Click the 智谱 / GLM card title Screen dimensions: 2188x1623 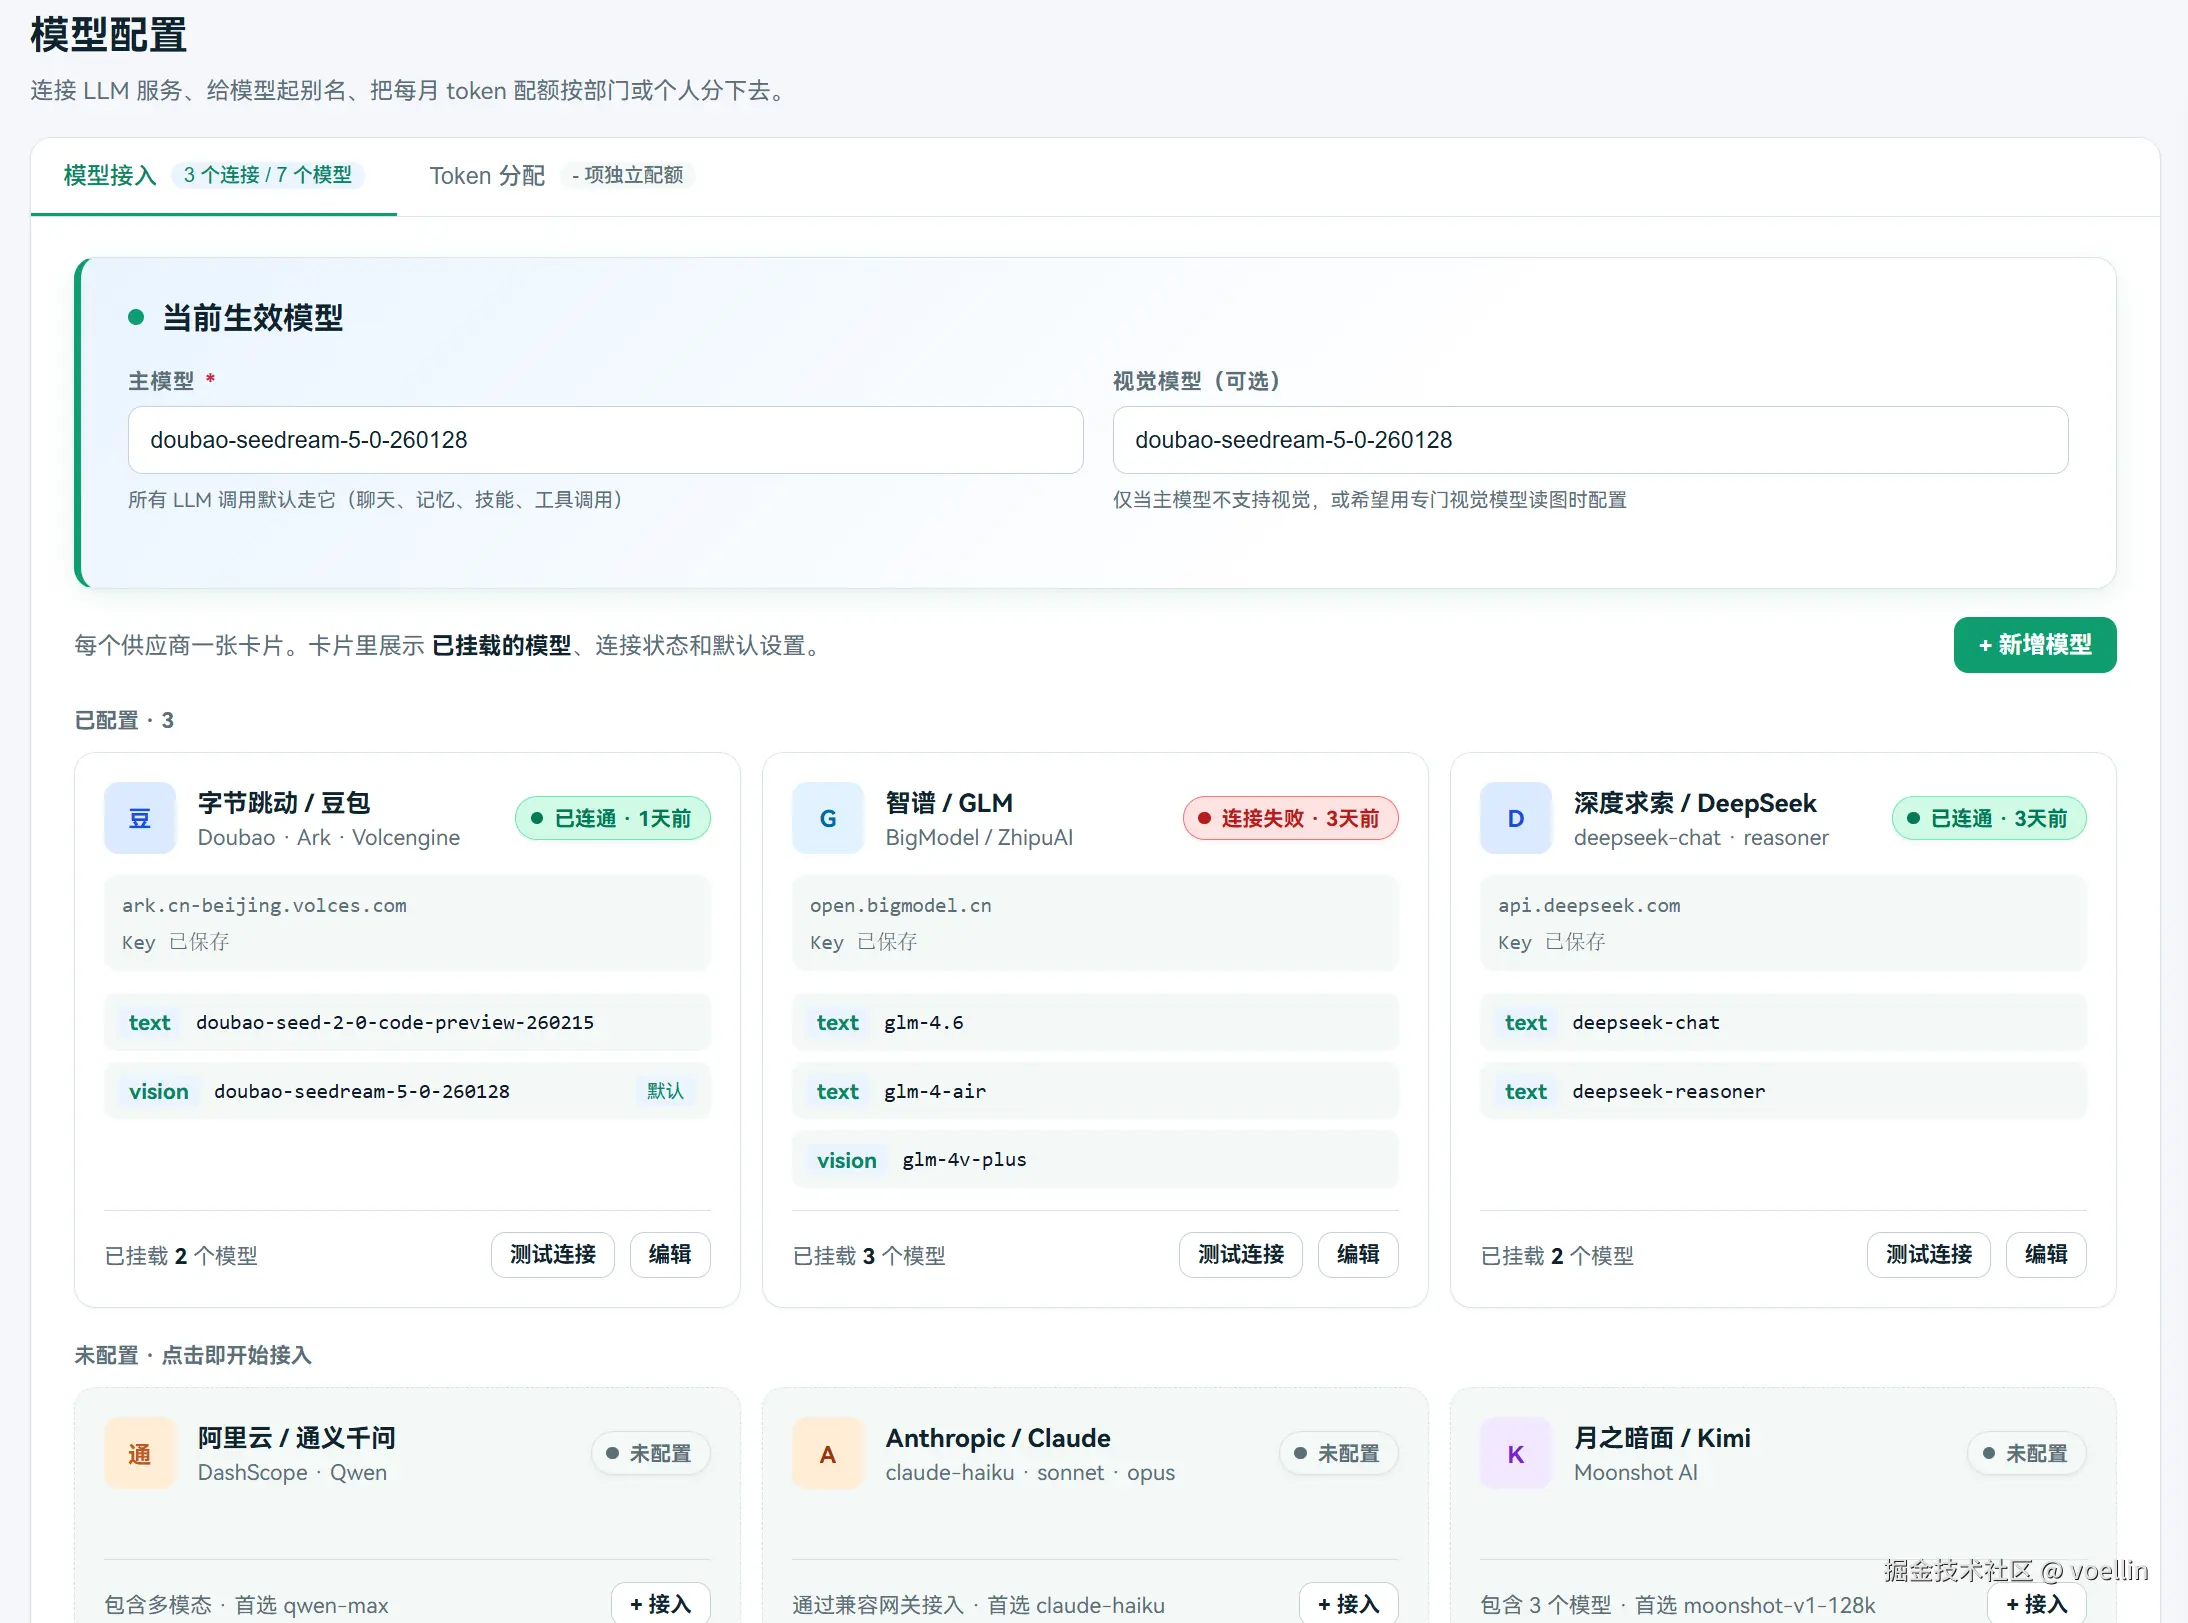coord(949,803)
